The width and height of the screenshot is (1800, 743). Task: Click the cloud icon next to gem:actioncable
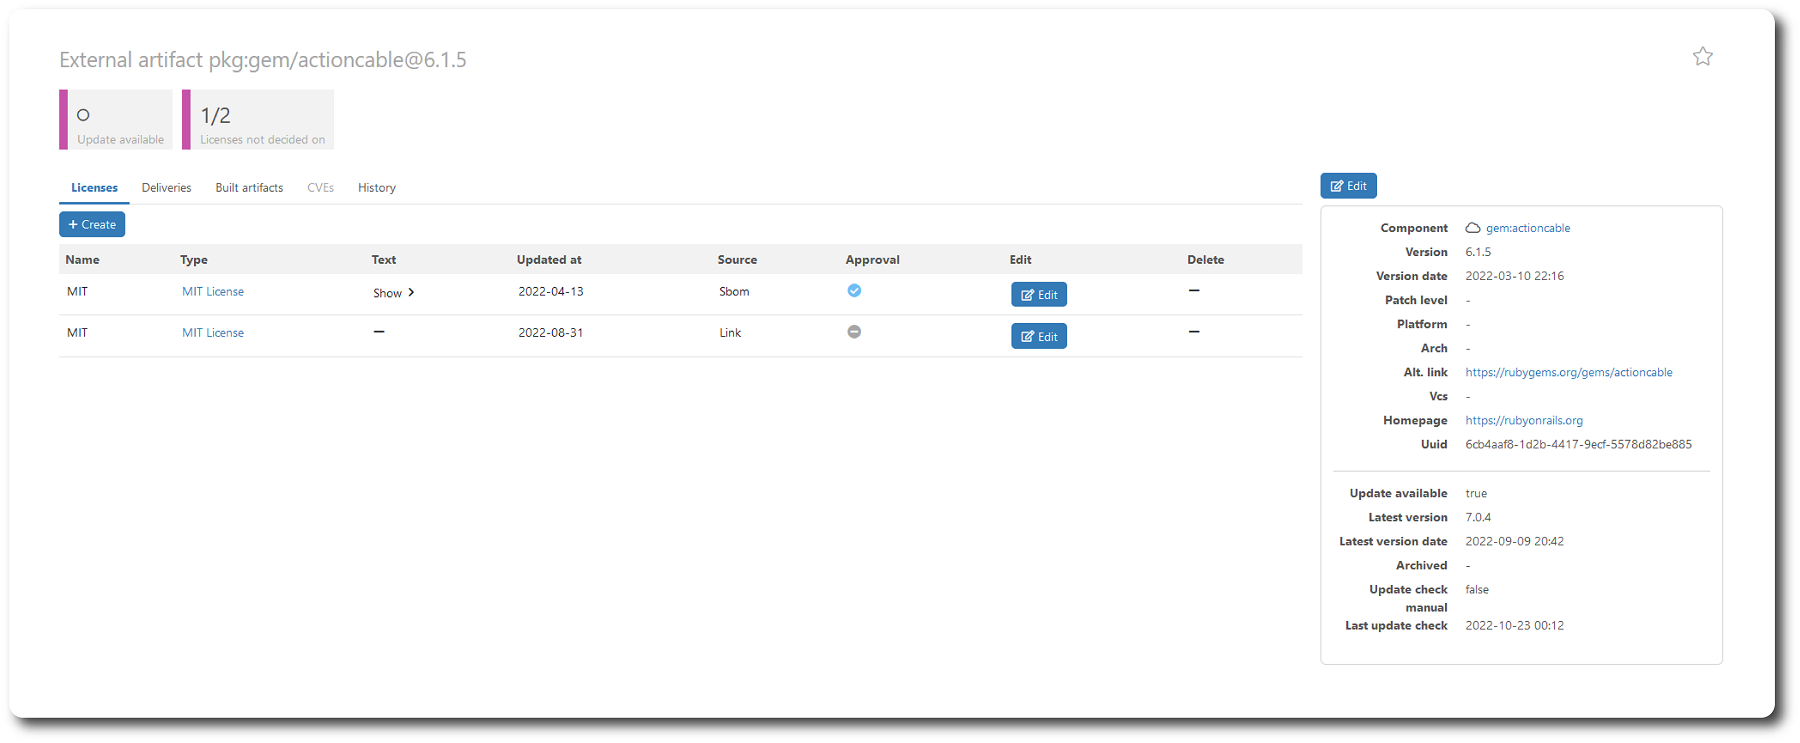pos(1472,228)
